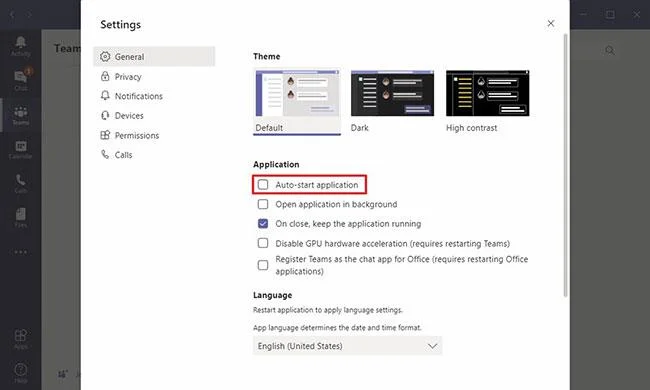Viewport: 650px width, 390px height.
Task: Open the Calls phone icon in Teams sidebar
Action: pos(20,183)
